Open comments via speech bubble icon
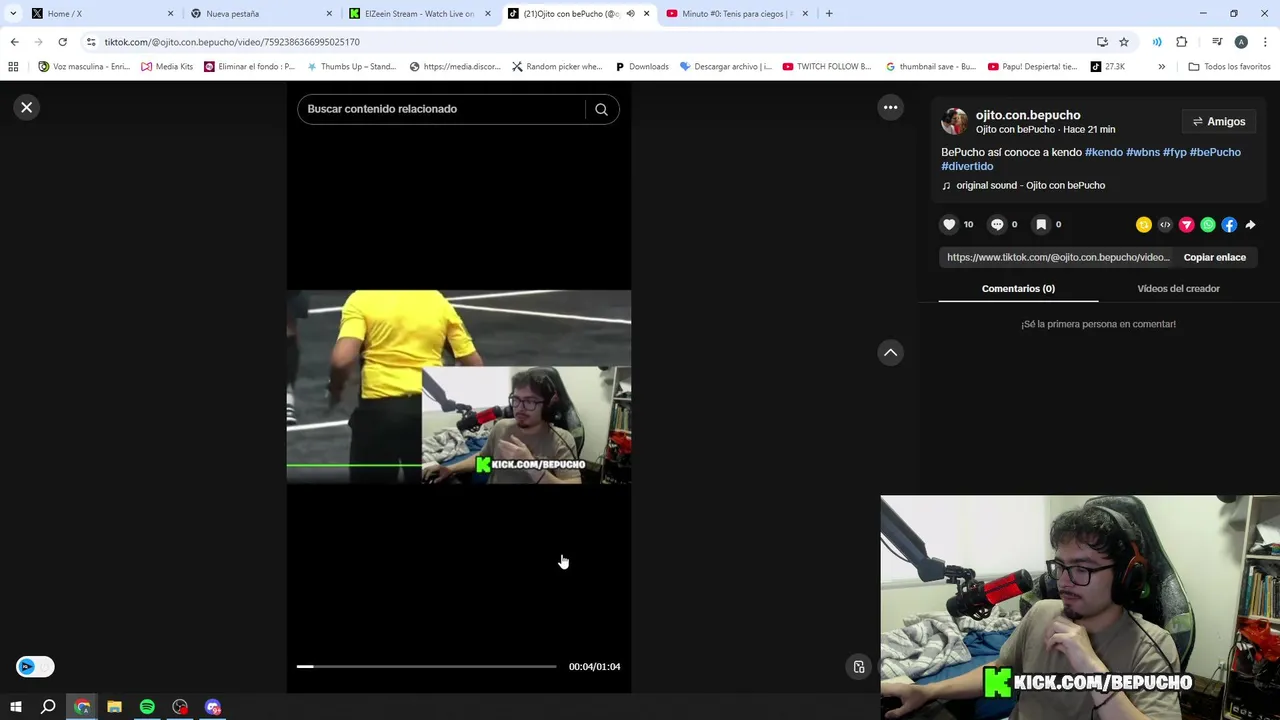Screen dimensions: 1280x720 (997, 225)
